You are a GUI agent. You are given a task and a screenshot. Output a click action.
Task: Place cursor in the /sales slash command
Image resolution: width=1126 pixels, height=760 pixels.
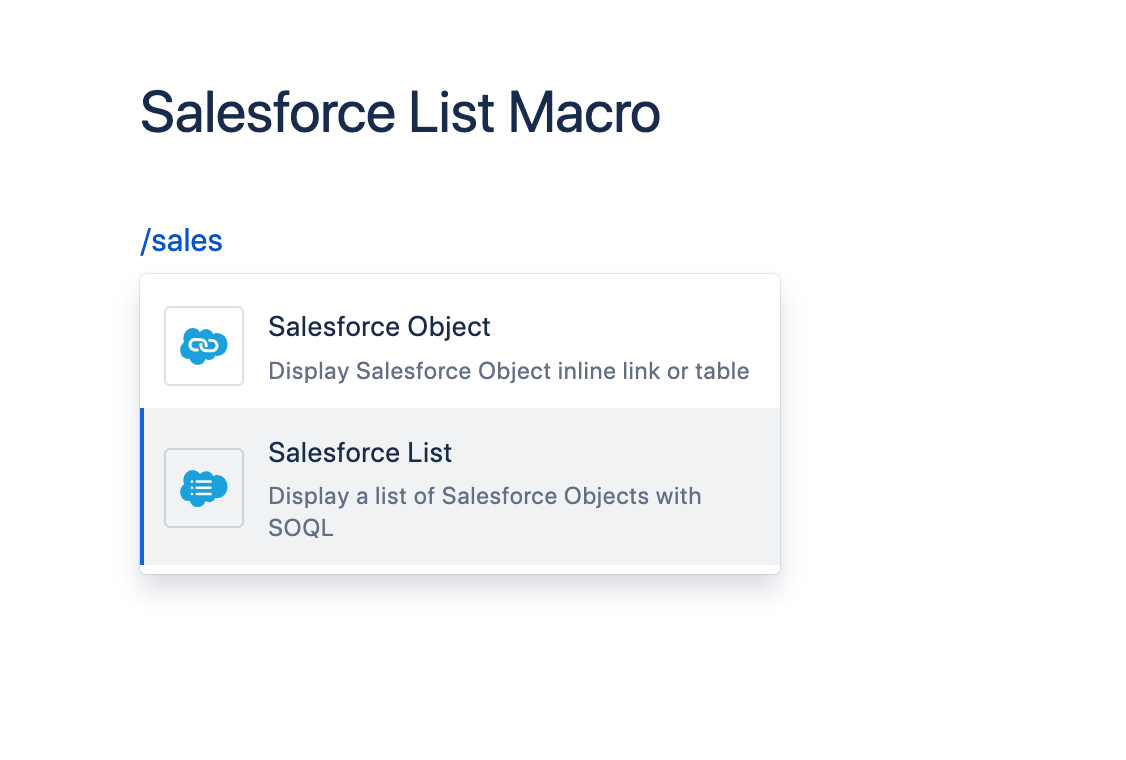182,241
